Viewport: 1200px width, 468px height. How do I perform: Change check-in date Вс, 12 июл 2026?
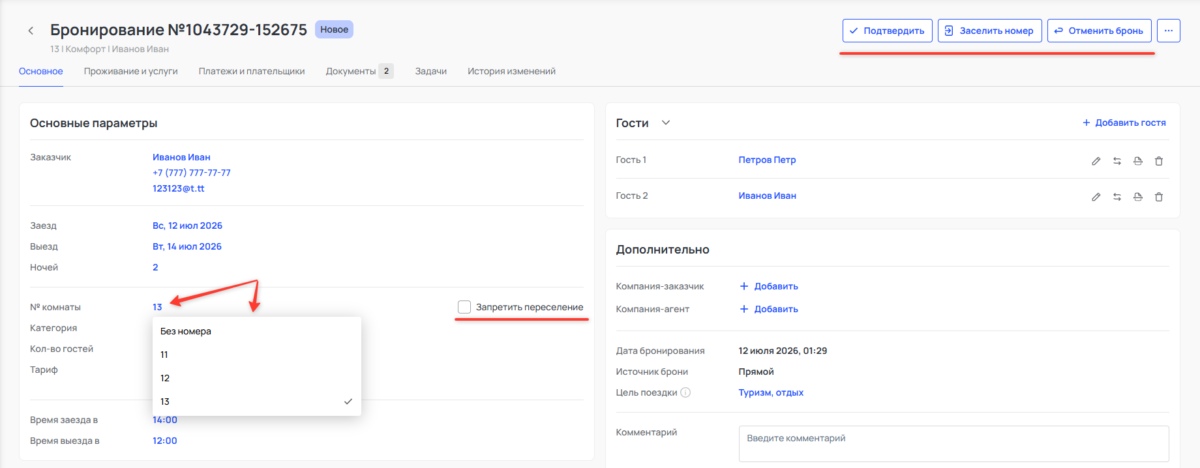(187, 226)
